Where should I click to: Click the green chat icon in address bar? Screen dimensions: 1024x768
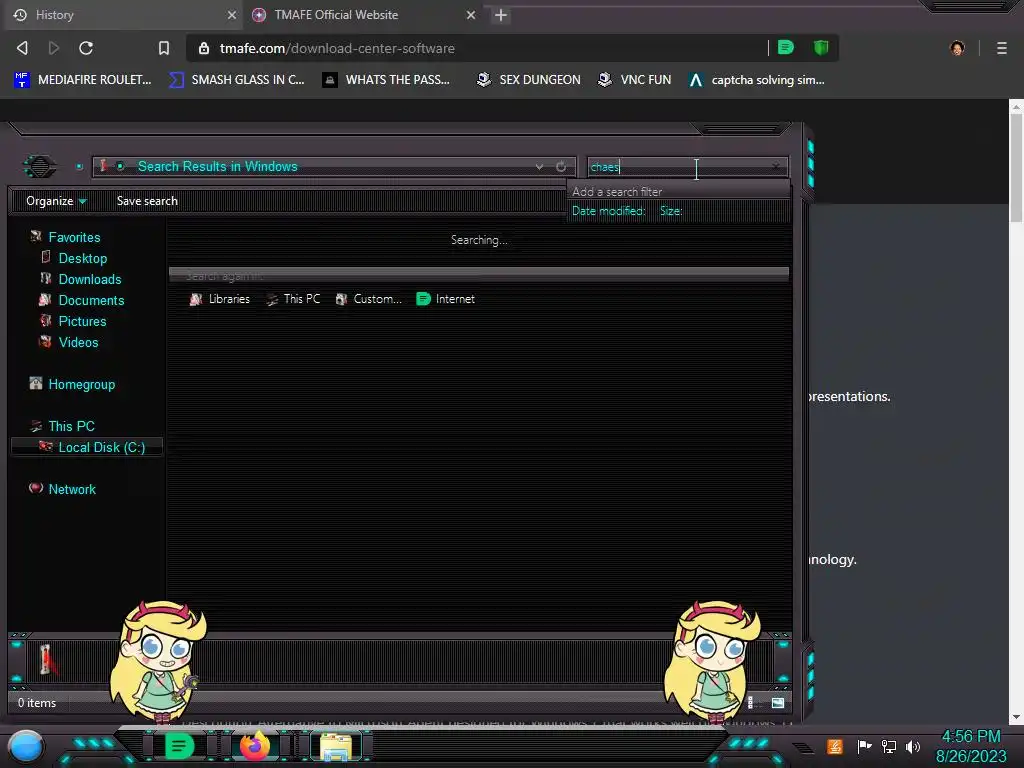coord(786,48)
